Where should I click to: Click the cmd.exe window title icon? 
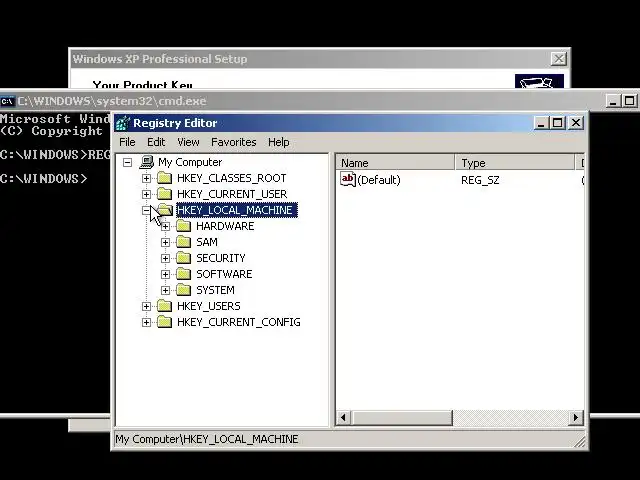point(7,101)
